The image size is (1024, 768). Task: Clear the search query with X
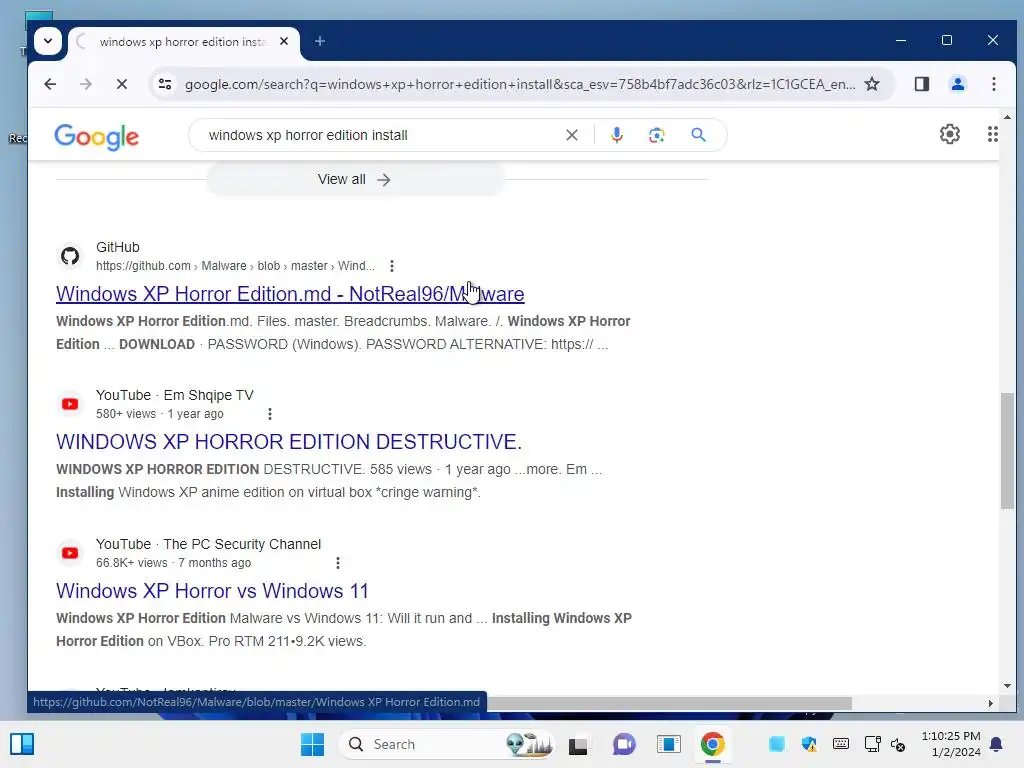pyautogui.click(x=571, y=135)
